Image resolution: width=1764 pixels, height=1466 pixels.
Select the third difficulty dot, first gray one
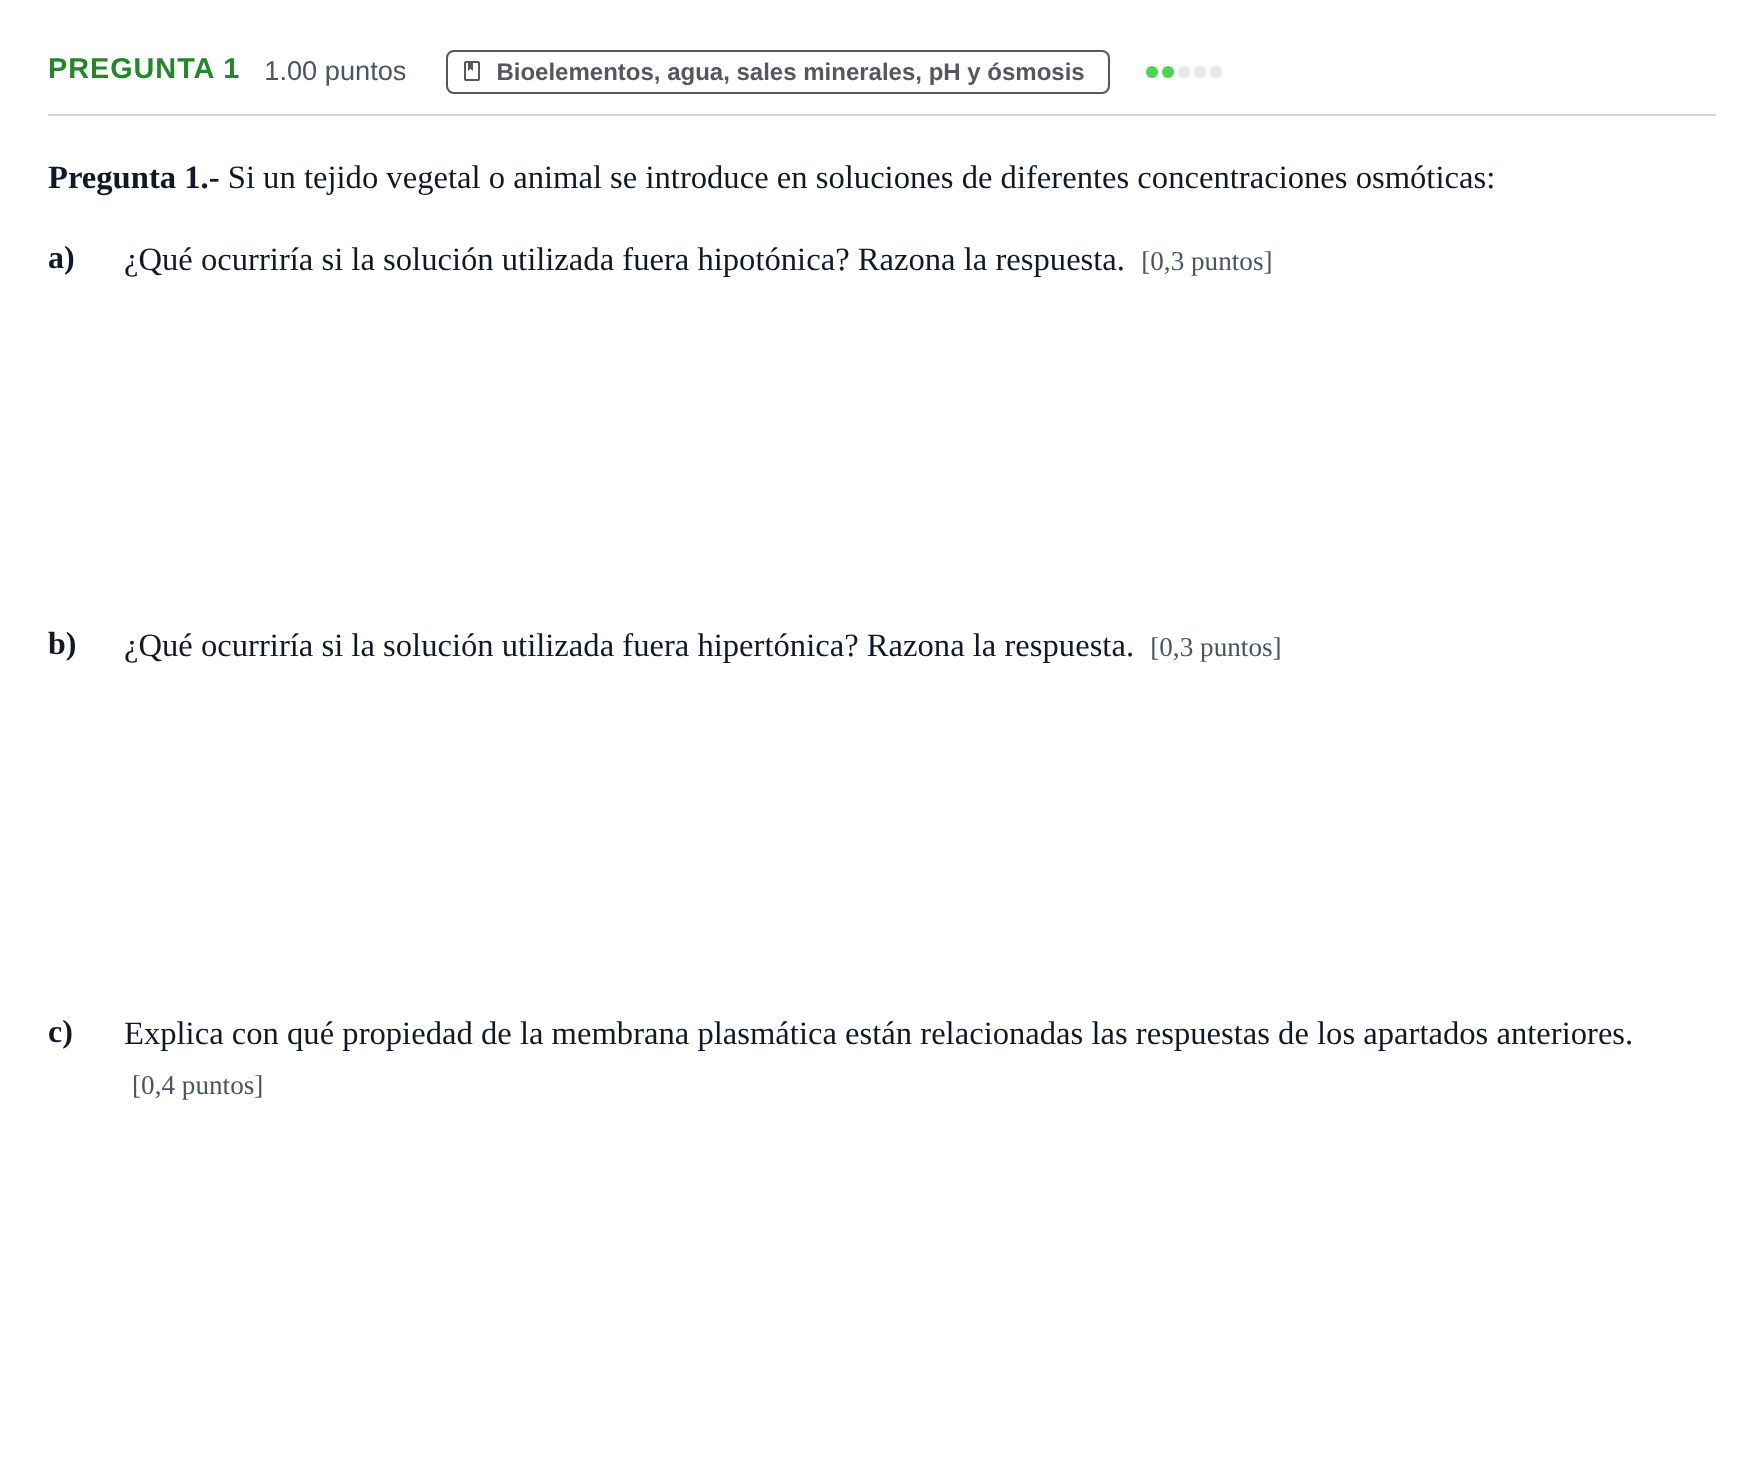coord(1184,72)
